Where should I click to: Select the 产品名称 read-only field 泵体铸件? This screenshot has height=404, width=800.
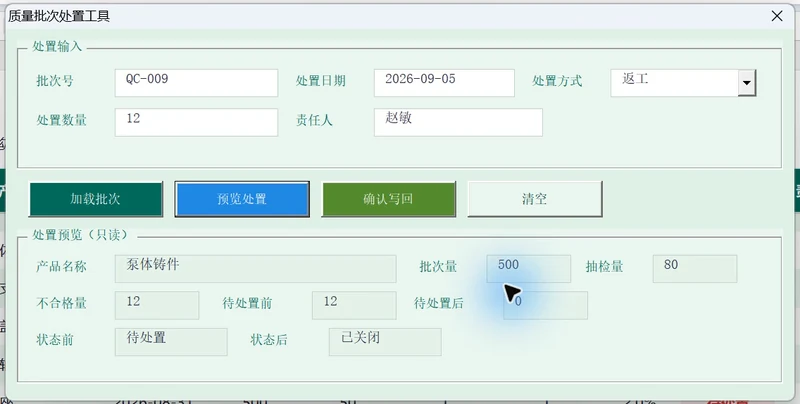[255, 268]
